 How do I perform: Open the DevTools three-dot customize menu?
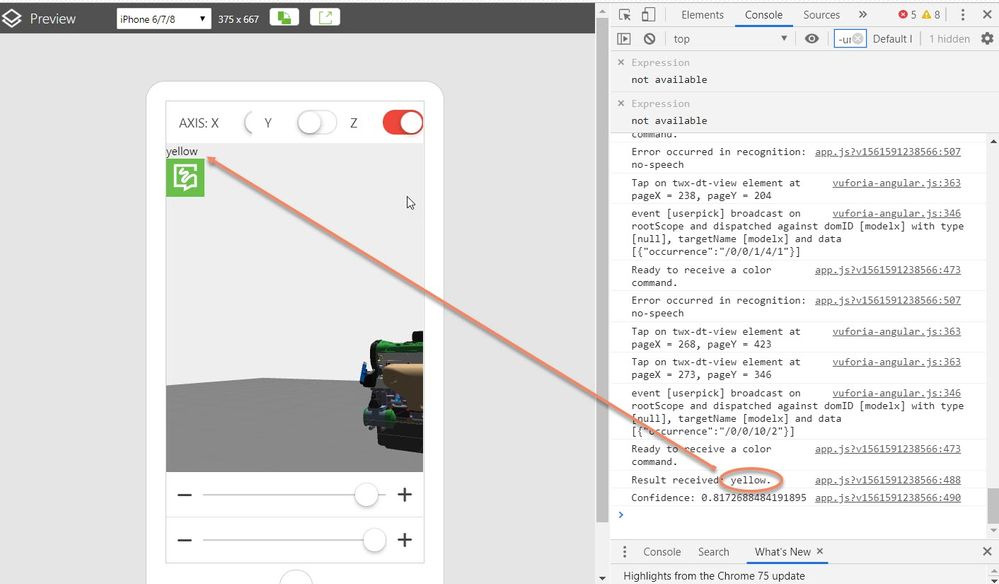coord(963,15)
